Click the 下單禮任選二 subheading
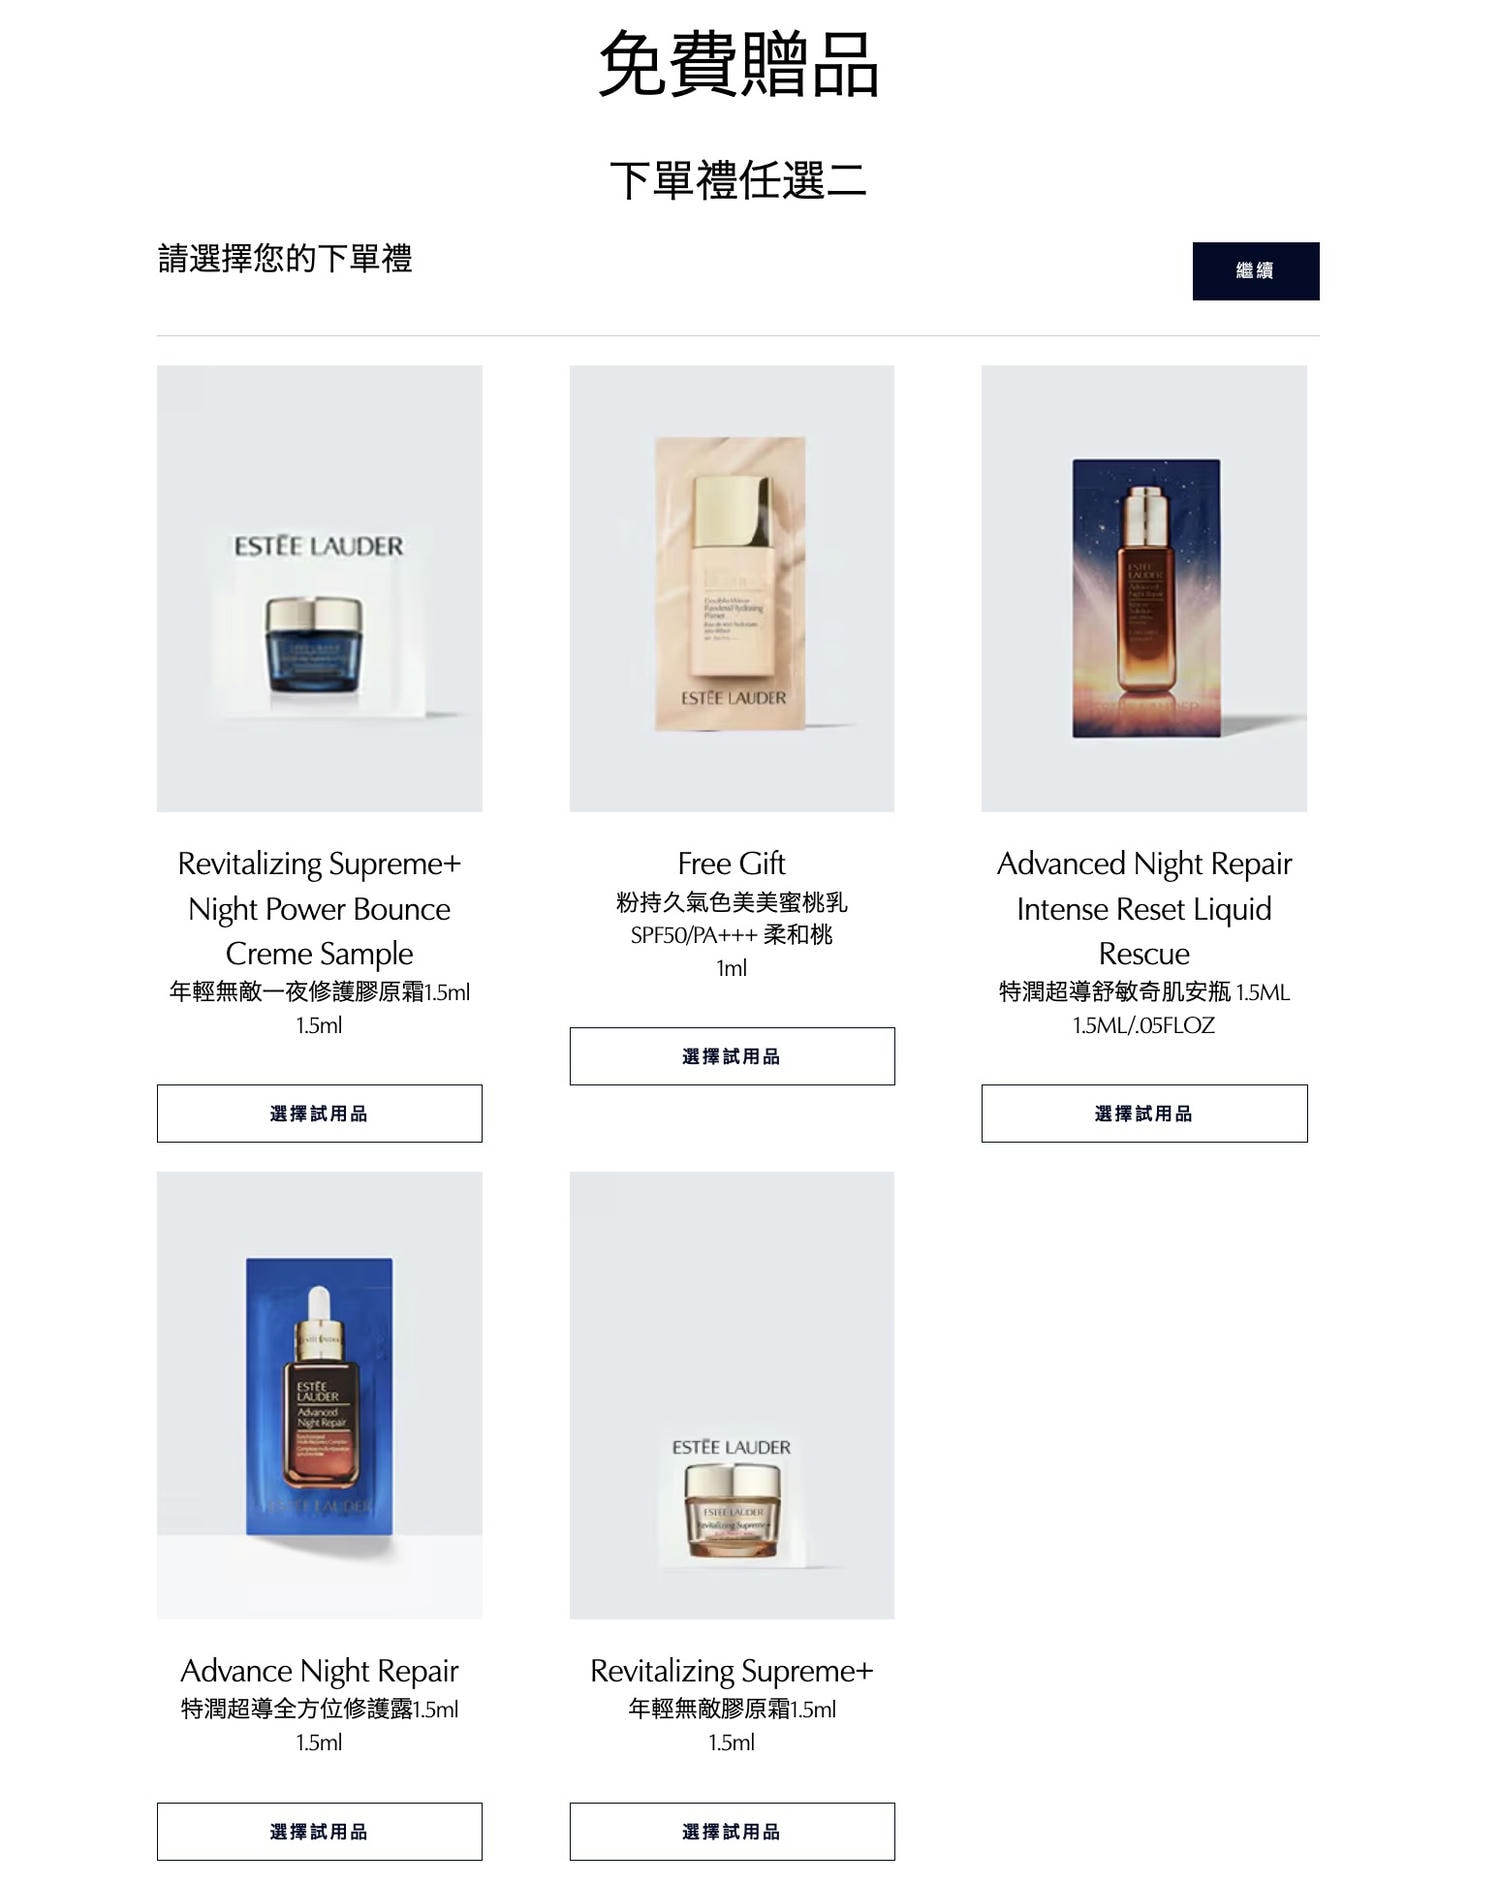 pos(738,180)
